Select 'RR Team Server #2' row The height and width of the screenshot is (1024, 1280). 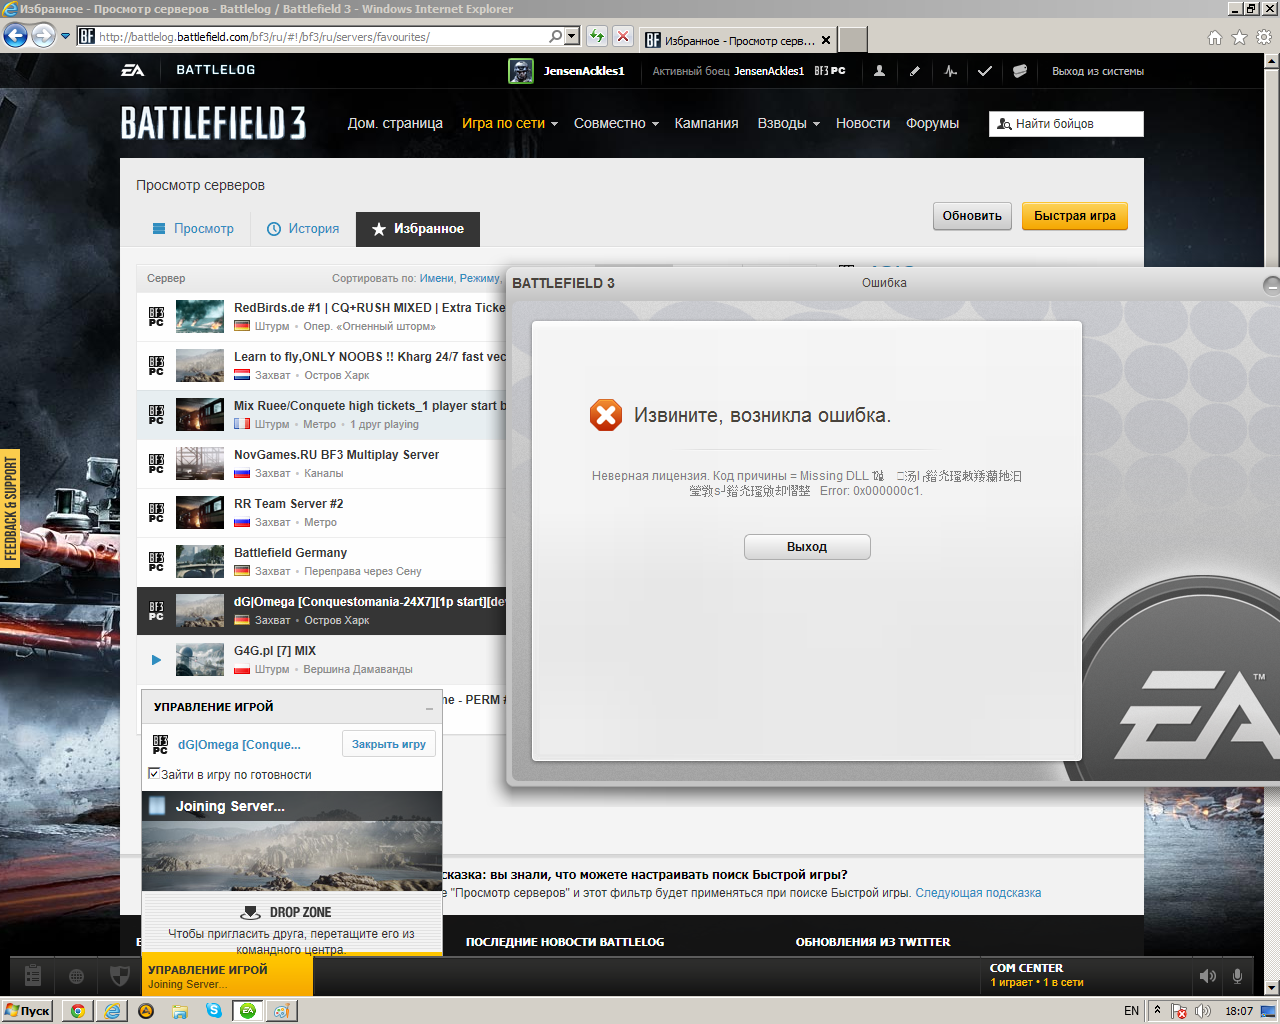[321, 513]
